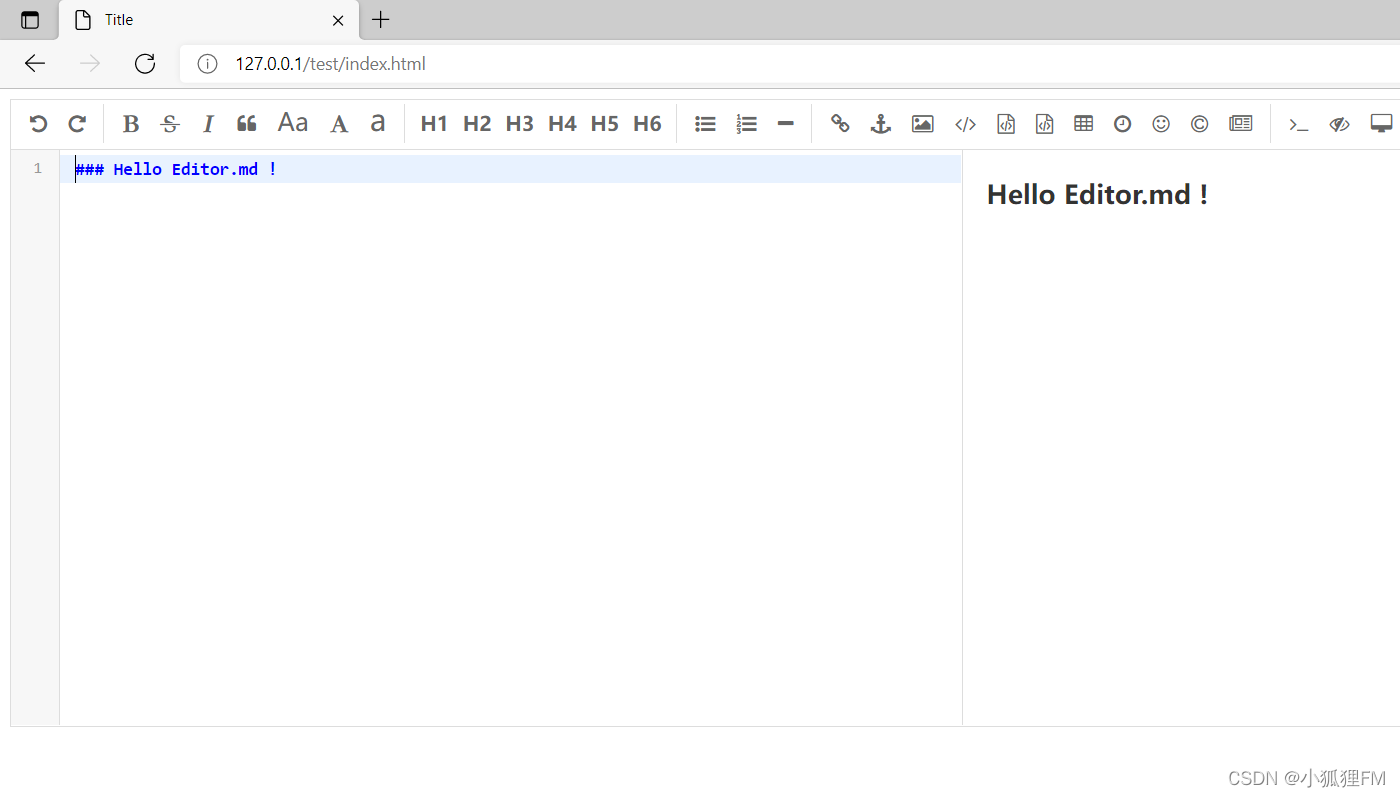The height and width of the screenshot is (797, 1400).
Task: Insert a reference anchor link
Action: pyautogui.click(x=880, y=124)
